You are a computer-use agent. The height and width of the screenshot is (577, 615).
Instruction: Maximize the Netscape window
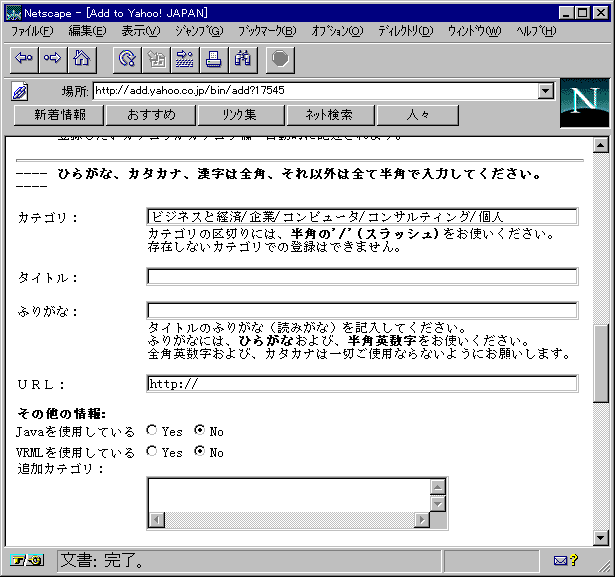point(583,13)
